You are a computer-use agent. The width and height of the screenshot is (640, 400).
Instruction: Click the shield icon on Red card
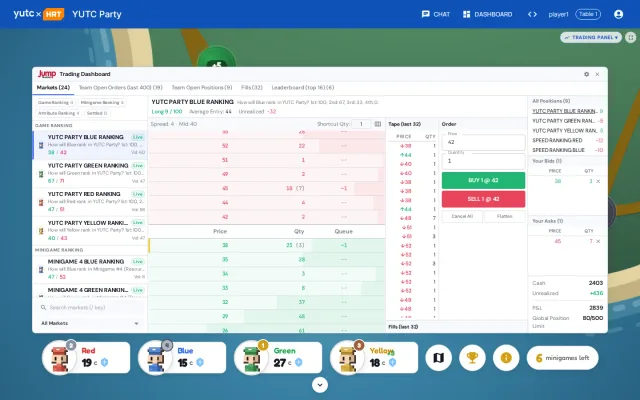coord(104,362)
